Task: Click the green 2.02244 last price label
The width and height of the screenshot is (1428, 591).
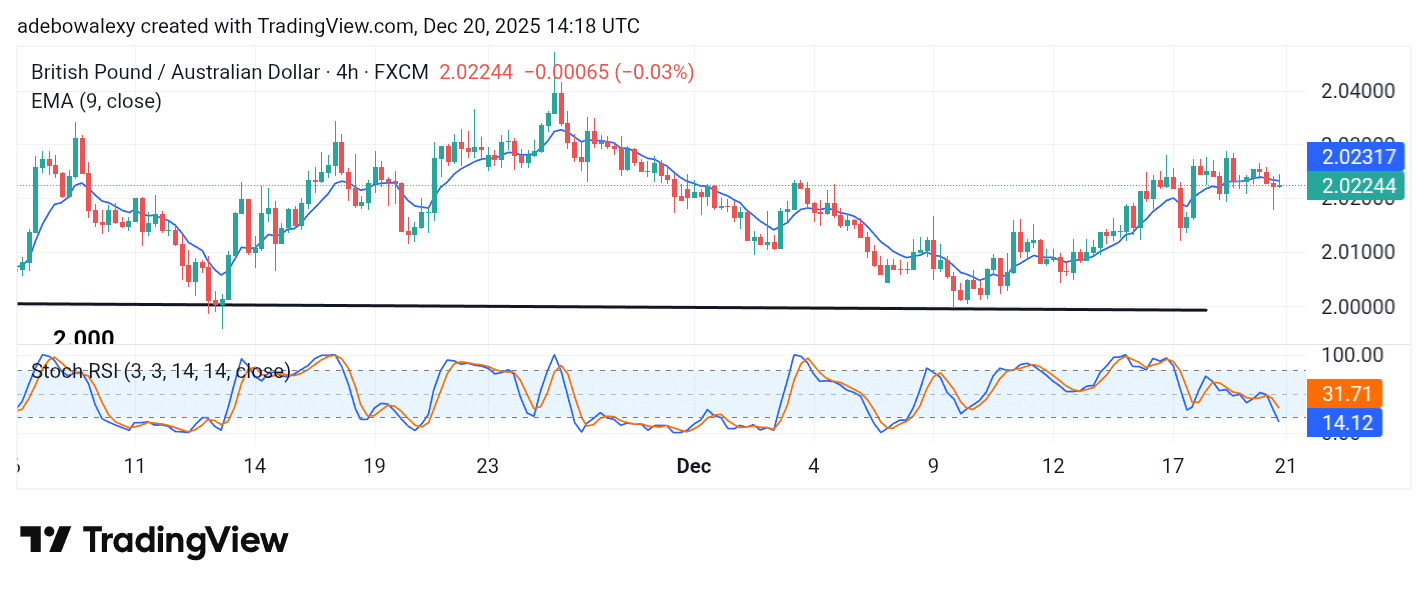Action: pyautogui.click(x=1355, y=186)
